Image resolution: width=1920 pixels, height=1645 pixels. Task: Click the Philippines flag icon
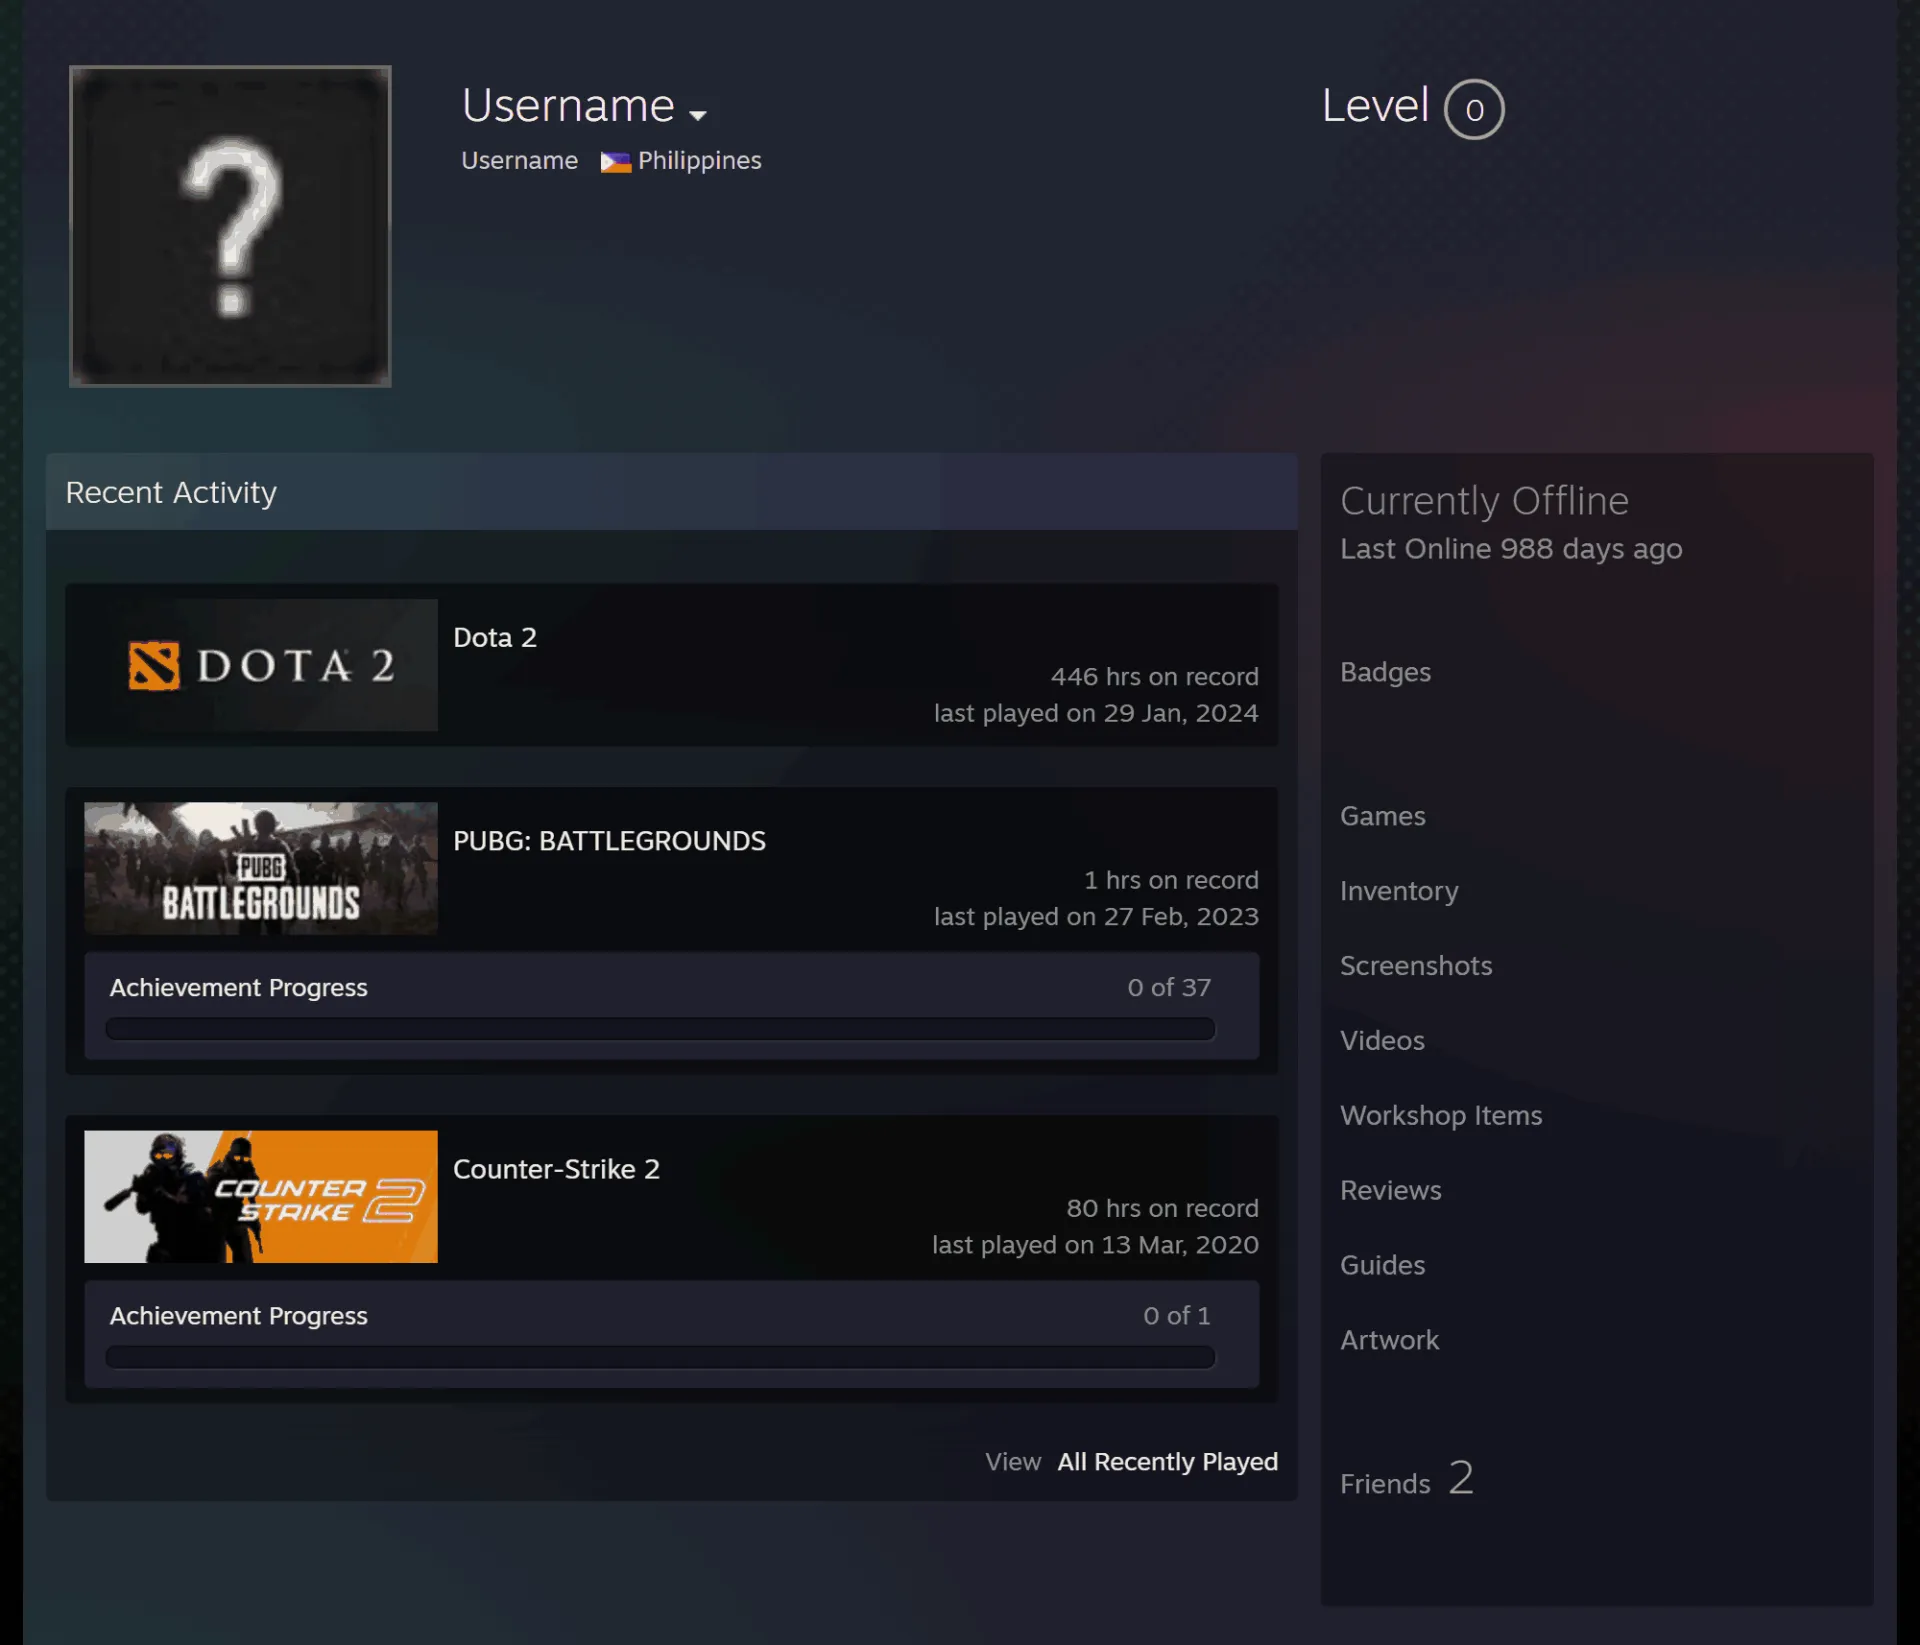(615, 162)
